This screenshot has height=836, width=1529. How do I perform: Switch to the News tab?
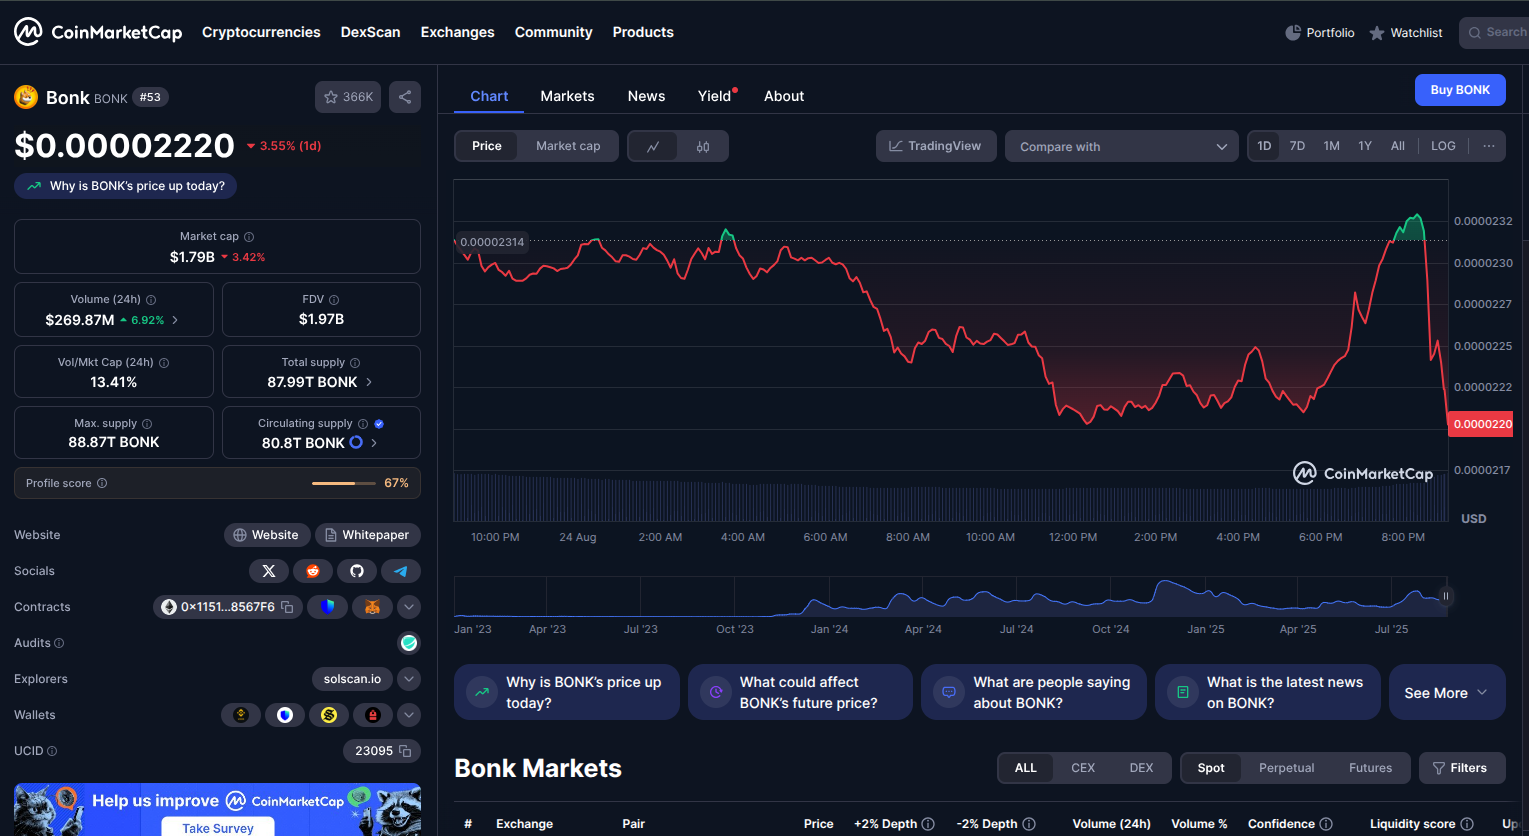coord(646,96)
